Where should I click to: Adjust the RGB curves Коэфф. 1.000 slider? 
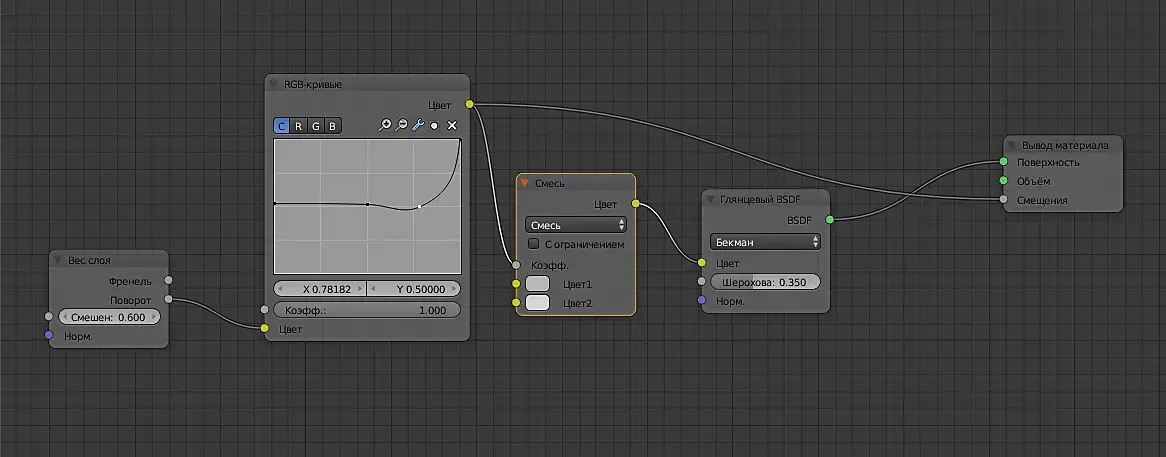[x=367, y=310]
